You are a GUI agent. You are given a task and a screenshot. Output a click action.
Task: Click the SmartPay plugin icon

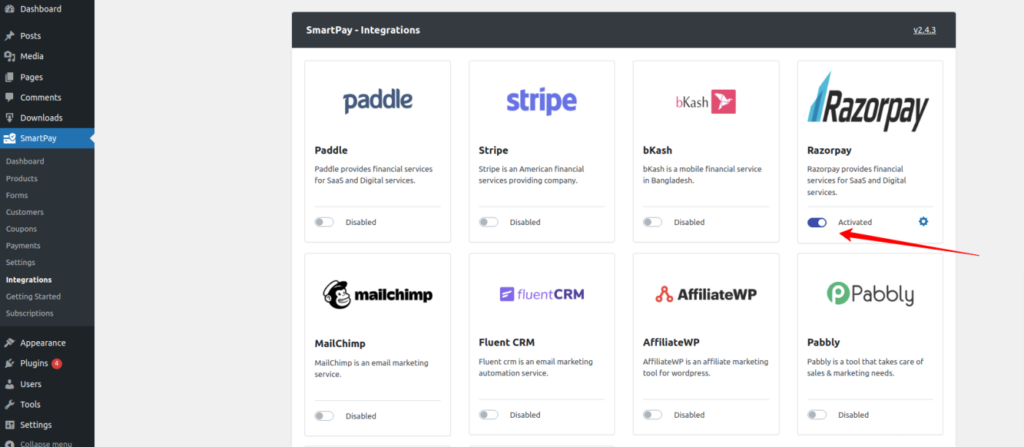click(9, 139)
